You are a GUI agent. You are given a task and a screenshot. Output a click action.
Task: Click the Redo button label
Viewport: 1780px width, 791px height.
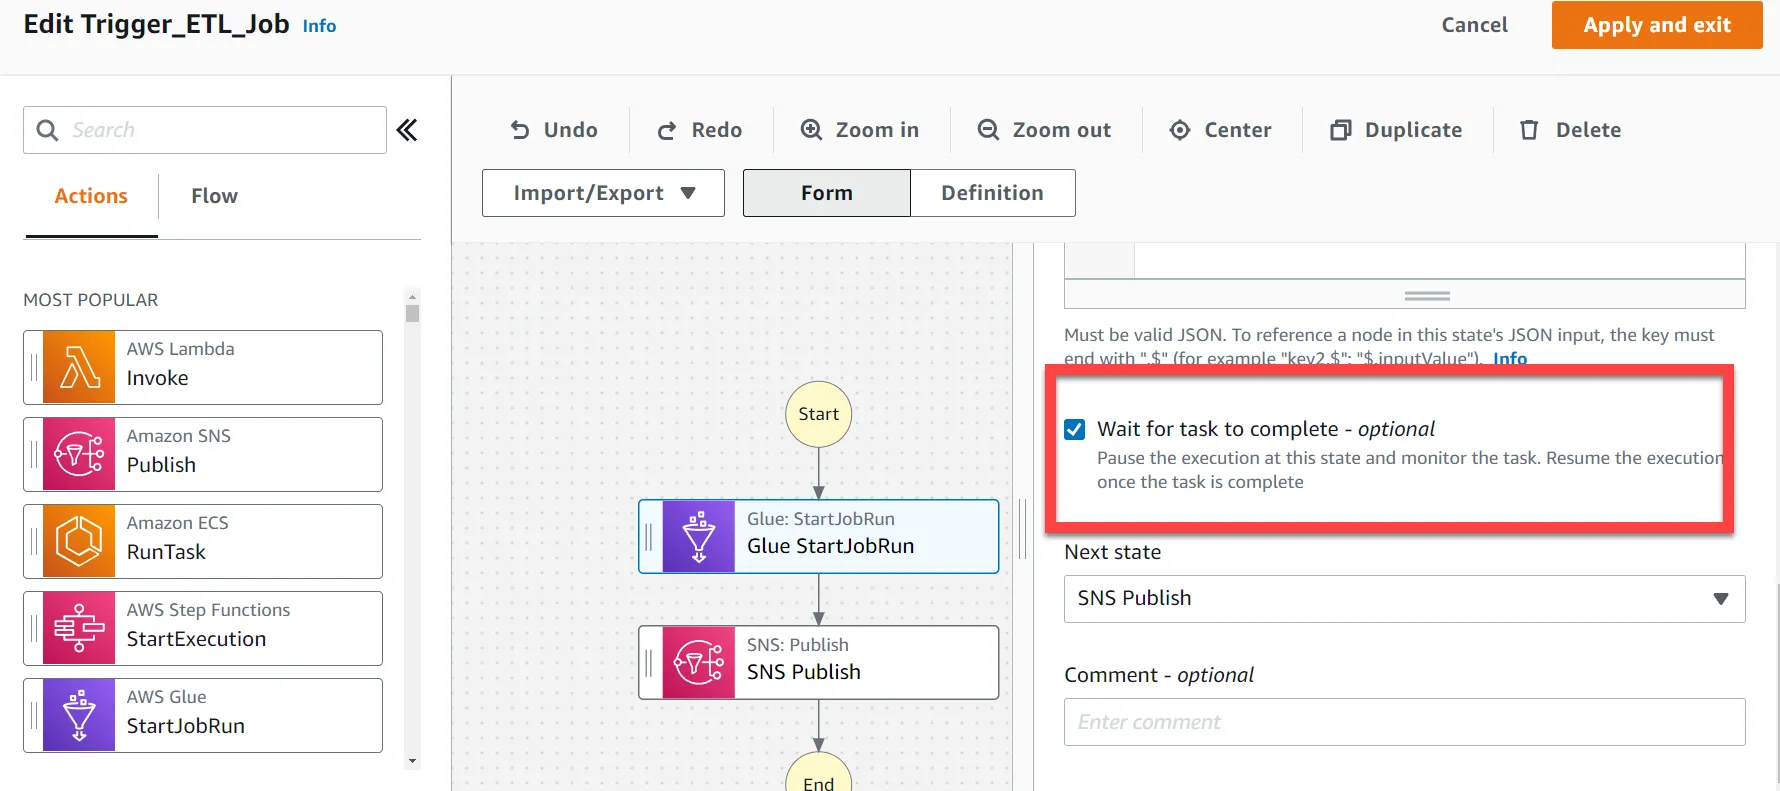pos(717,130)
